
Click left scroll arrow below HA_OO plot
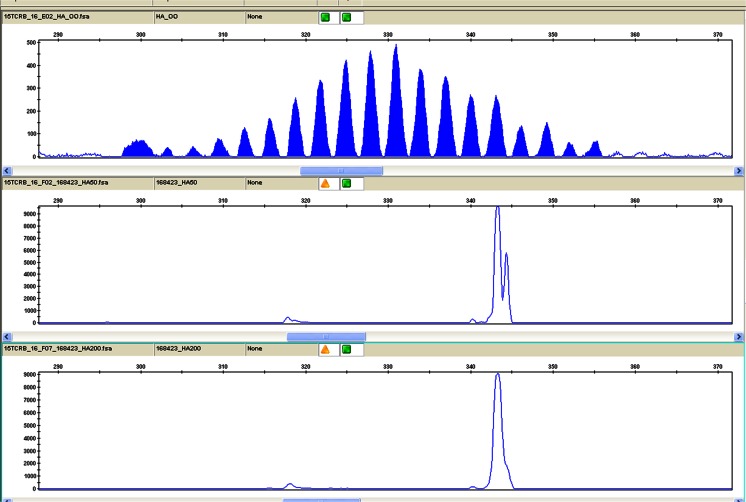[x=7, y=170]
